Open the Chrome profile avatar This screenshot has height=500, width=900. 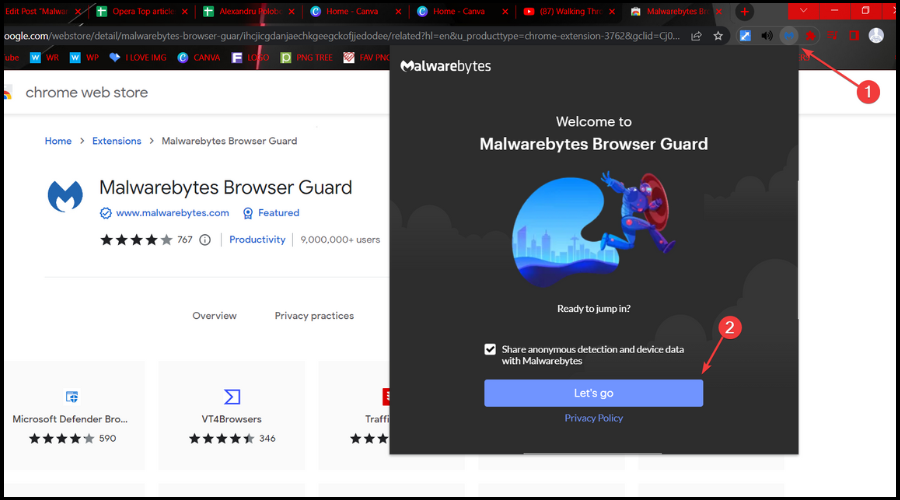(x=876, y=36)
